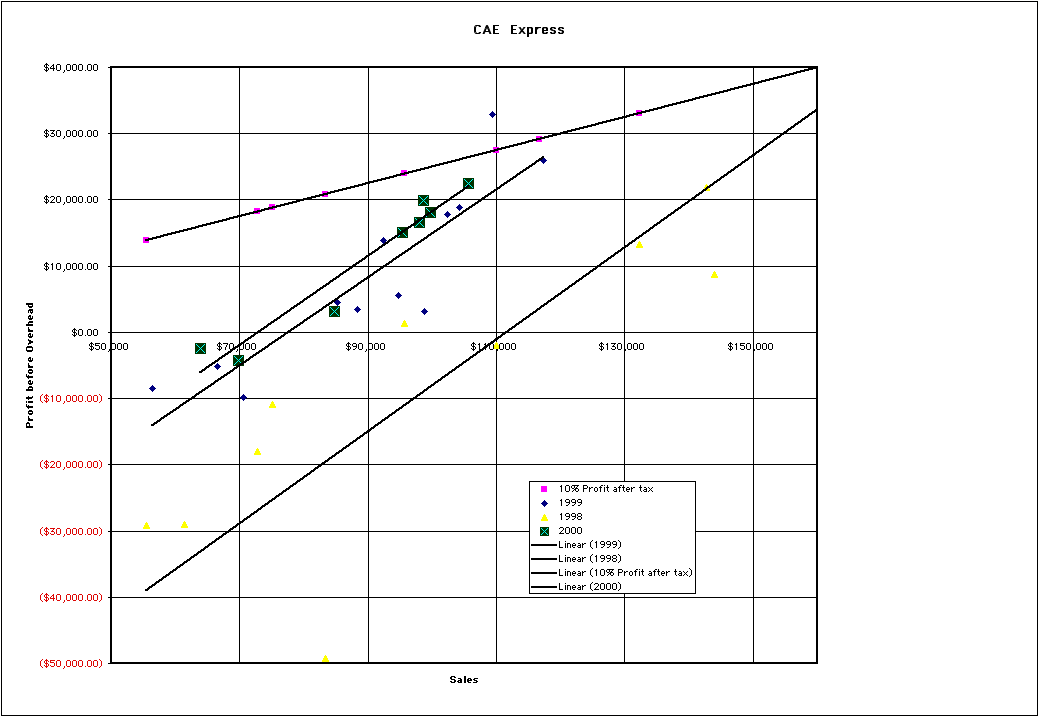Click the blue diamond marker in the legend
1039x717 pixels.
[x=544, y=503]
